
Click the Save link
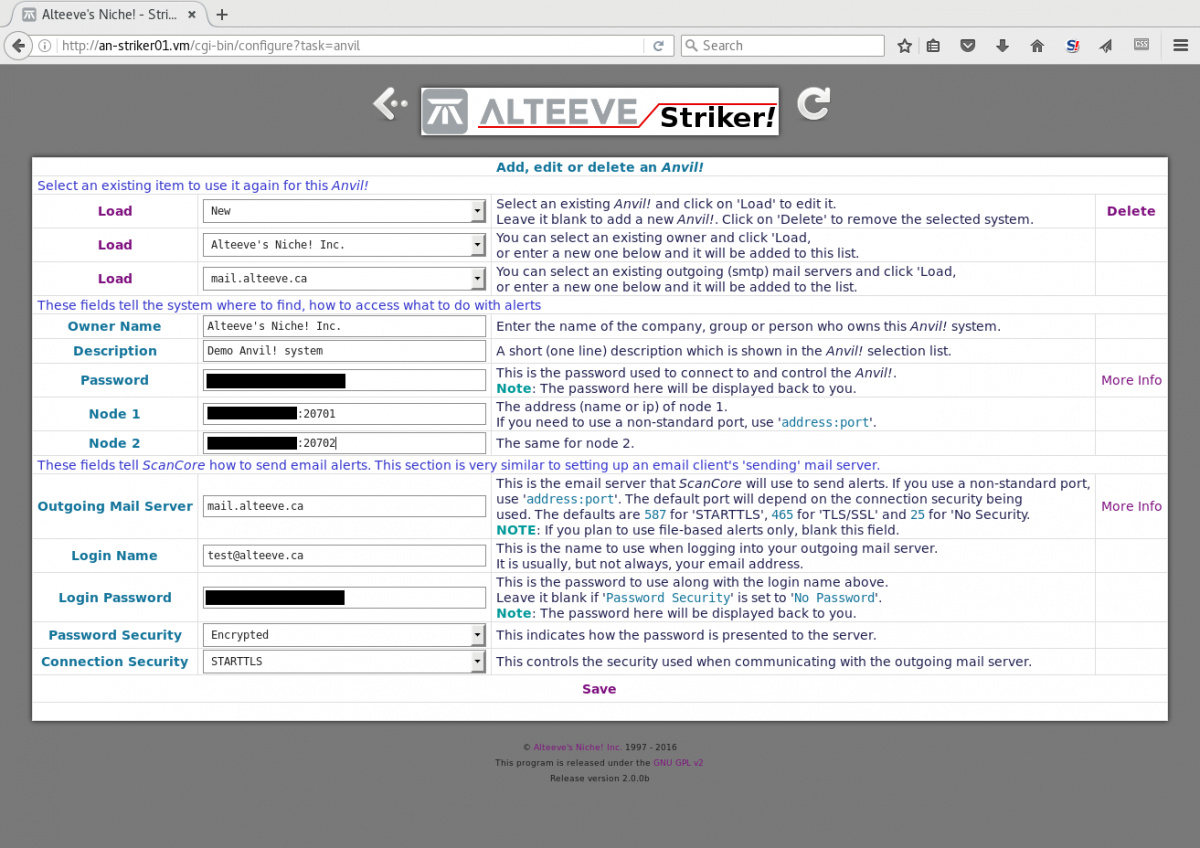coord(599,689)
